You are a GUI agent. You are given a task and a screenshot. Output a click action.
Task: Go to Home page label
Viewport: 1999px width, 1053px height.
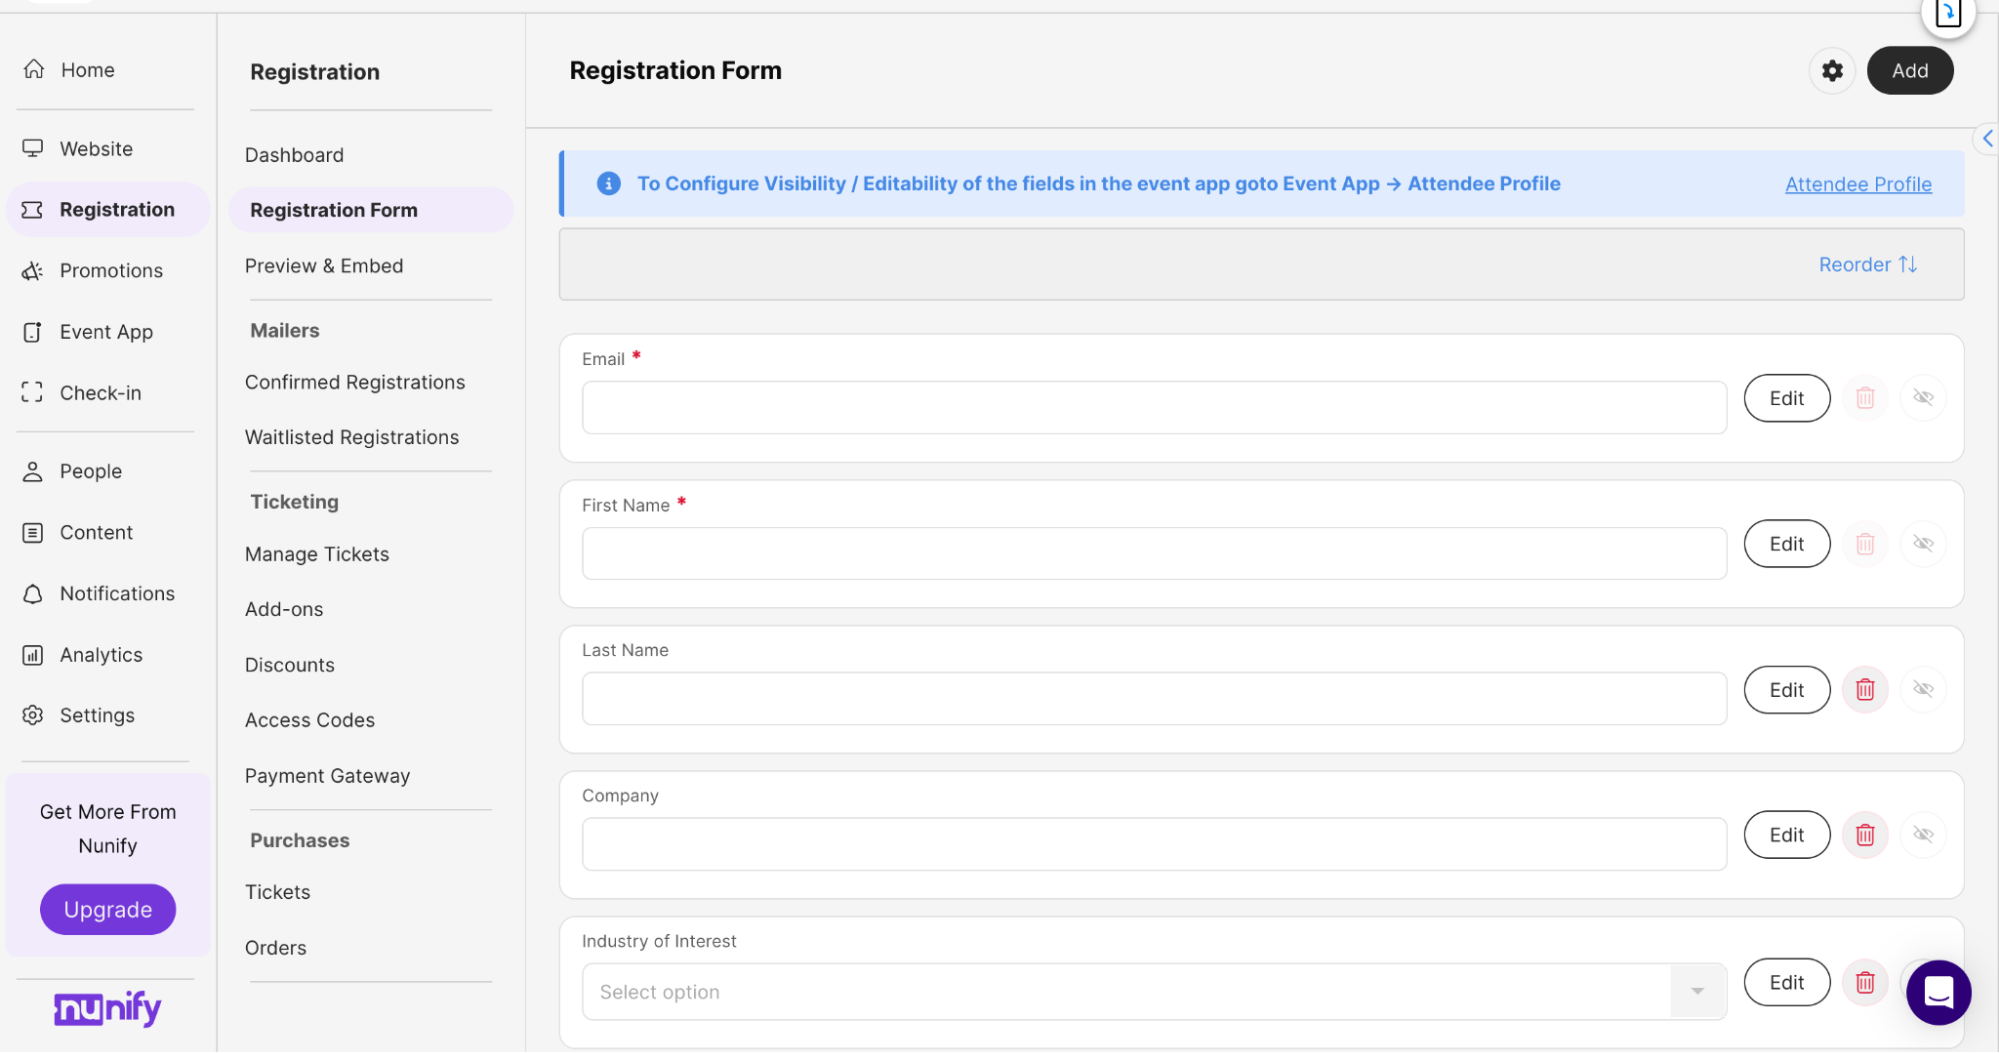point(88,70)
